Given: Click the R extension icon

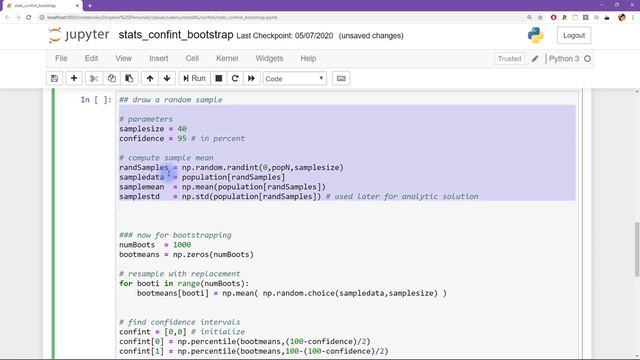Looking at the screenshot, I should (564, 18).
